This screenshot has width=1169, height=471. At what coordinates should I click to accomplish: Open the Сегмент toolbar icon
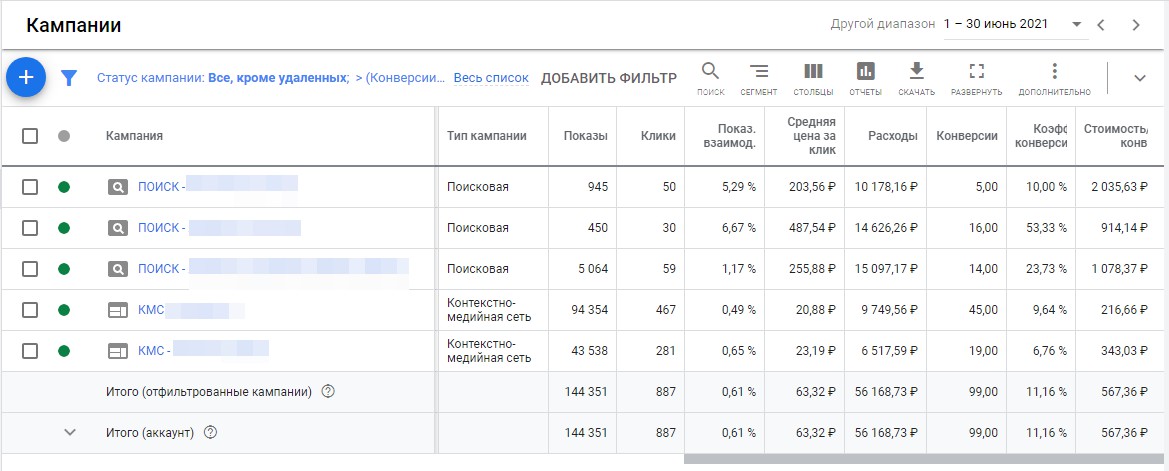[x=759, y=72]
